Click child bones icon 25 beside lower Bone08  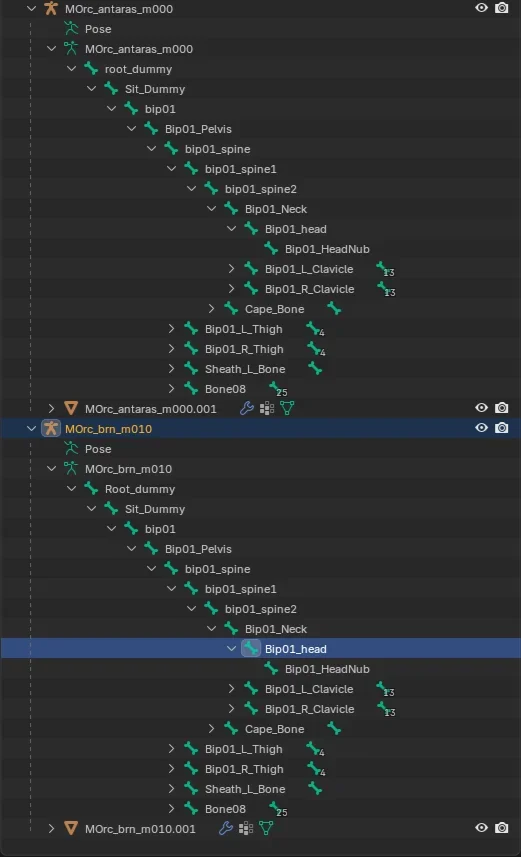pos(278,809)
